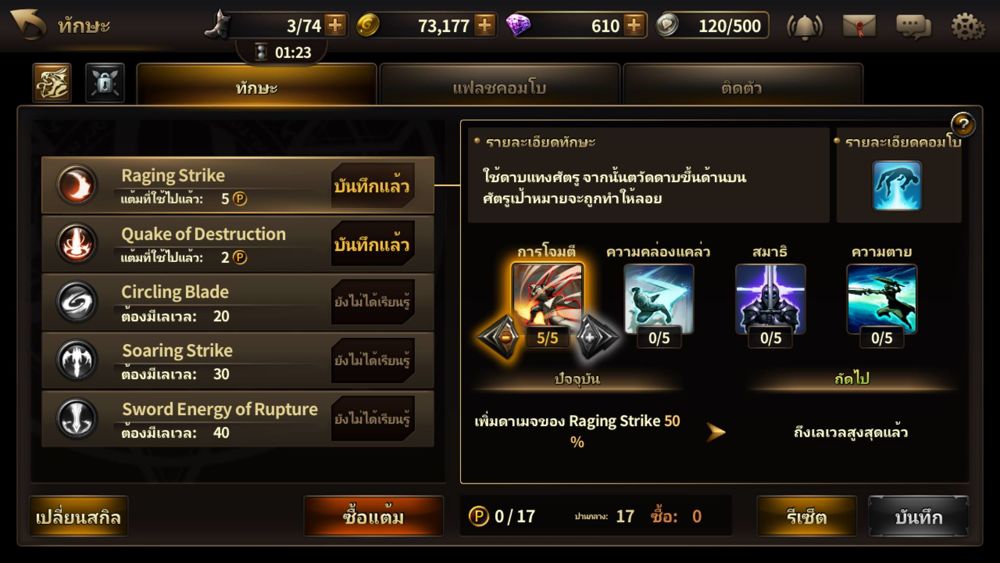Select the locked skill set icon
Image resolution: width=1000 pixels, height=563 pixels.
tap(105, 83)
